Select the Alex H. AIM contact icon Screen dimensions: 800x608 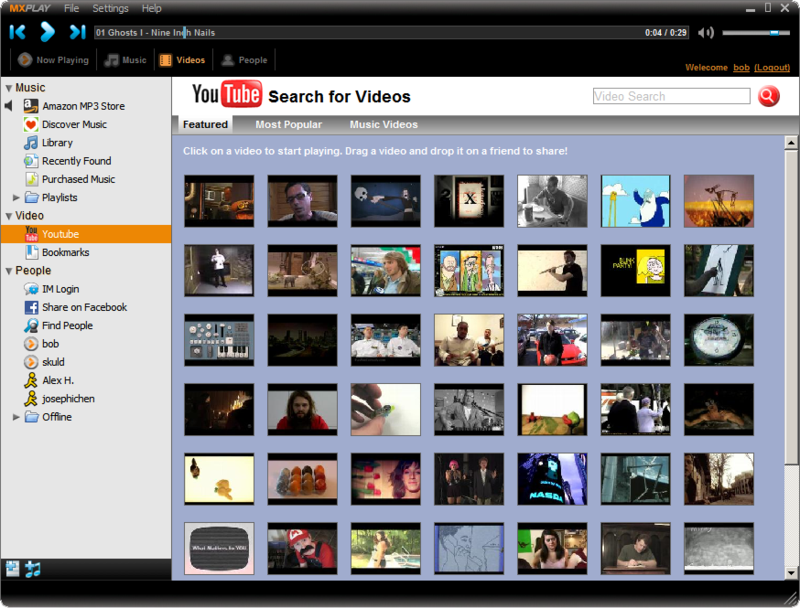(31, 381)
